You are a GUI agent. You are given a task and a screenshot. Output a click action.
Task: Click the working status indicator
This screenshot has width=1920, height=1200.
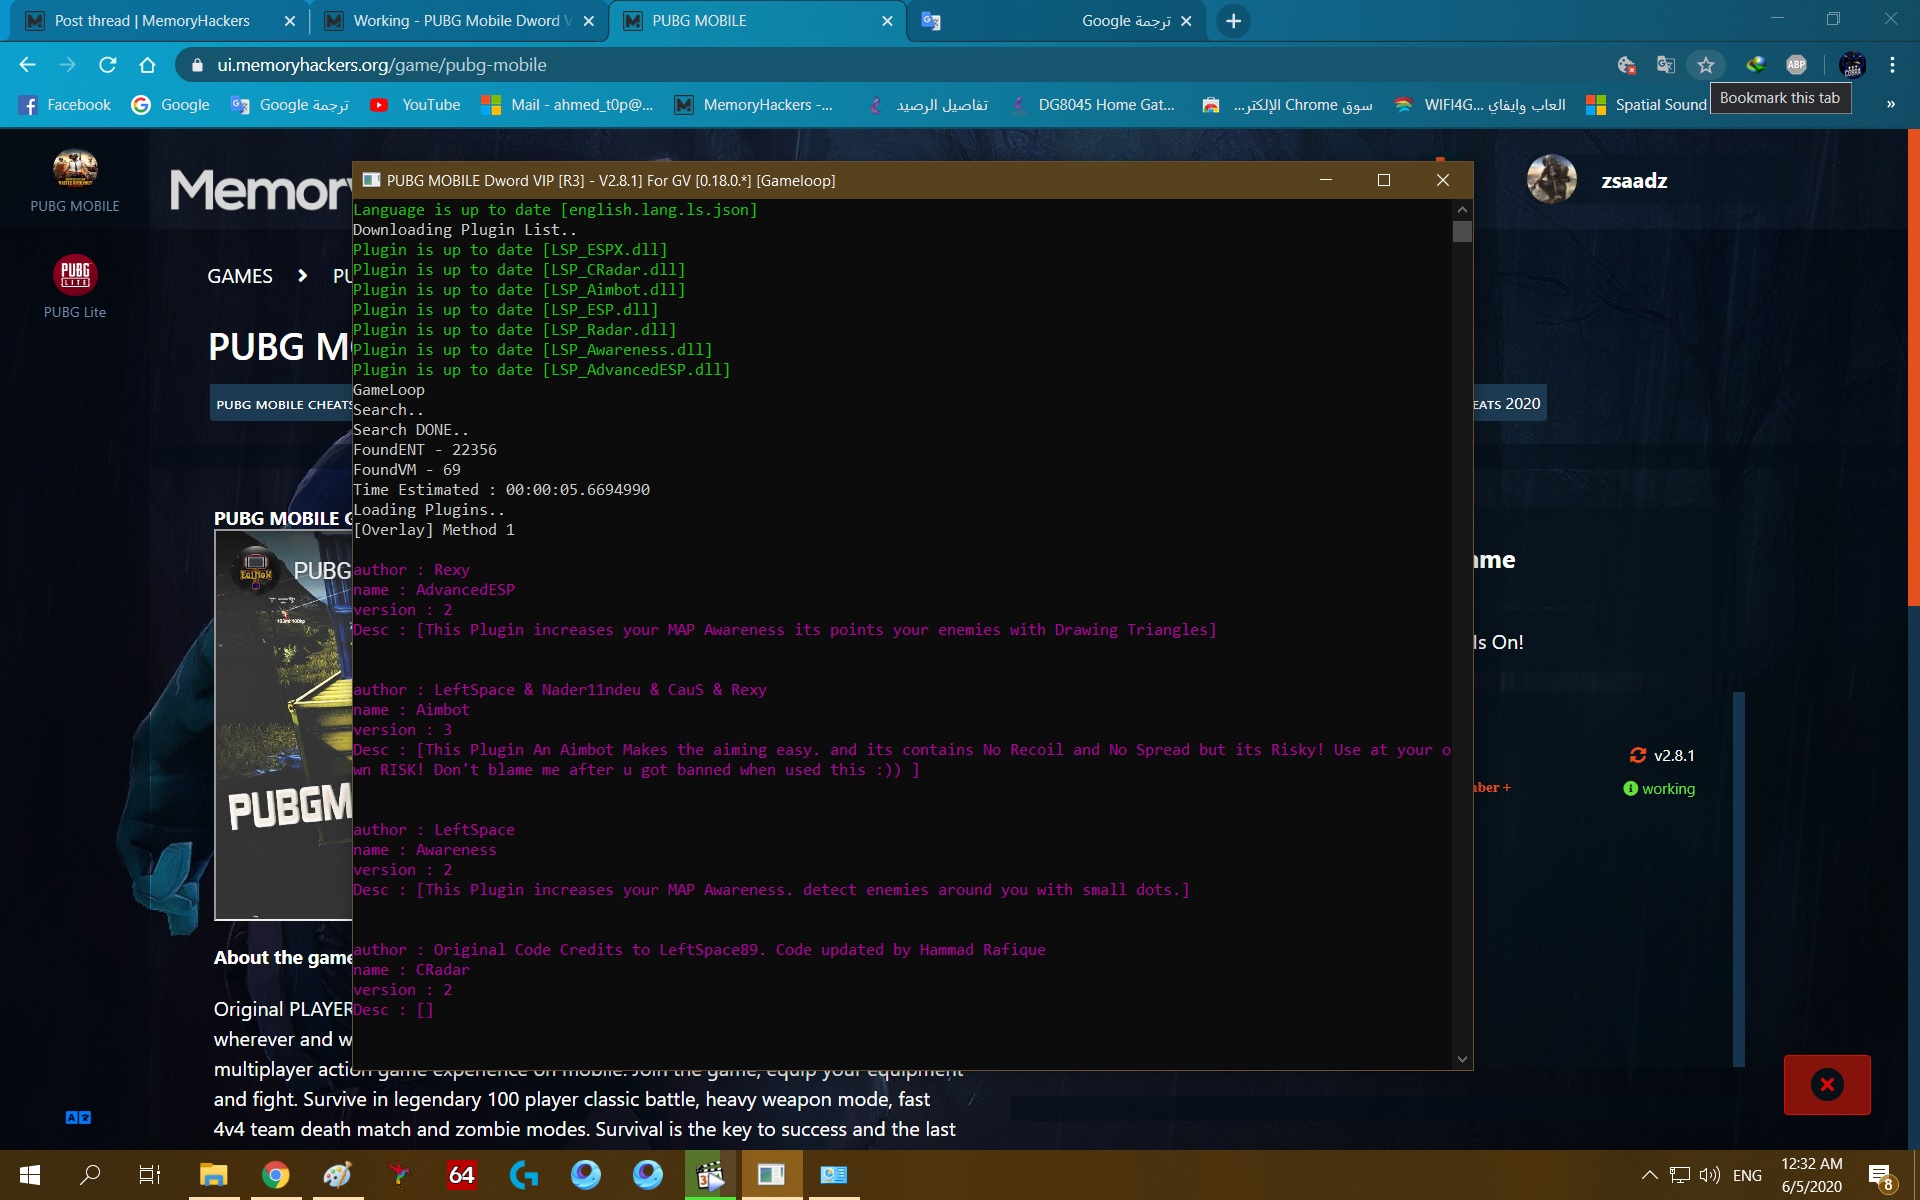1659,789
